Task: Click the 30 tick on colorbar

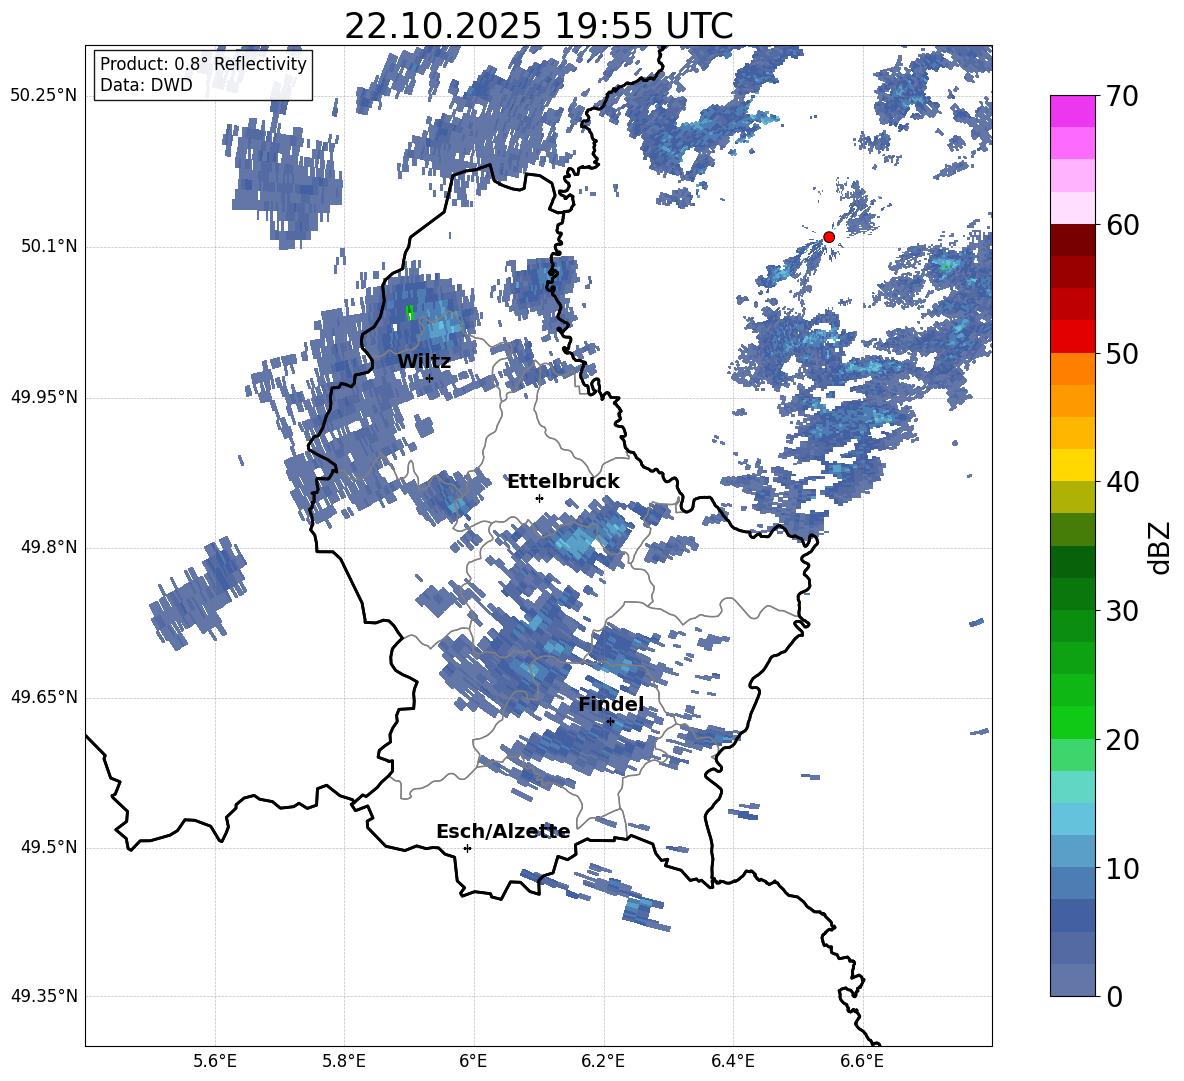Action: [1122, 611]
